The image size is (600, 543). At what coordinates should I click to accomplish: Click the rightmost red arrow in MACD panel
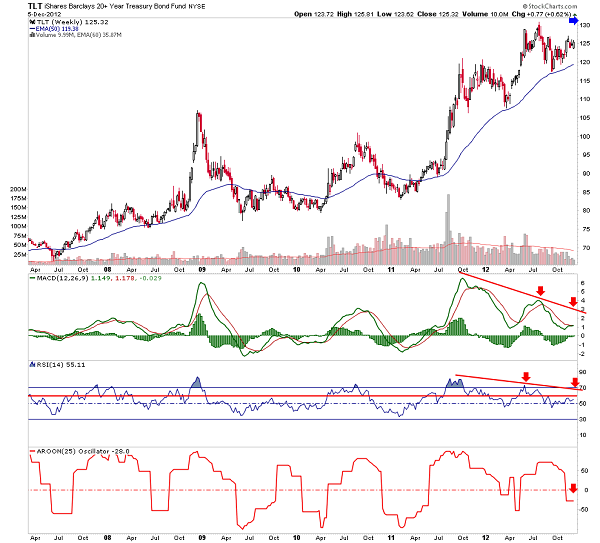[575, 311]
